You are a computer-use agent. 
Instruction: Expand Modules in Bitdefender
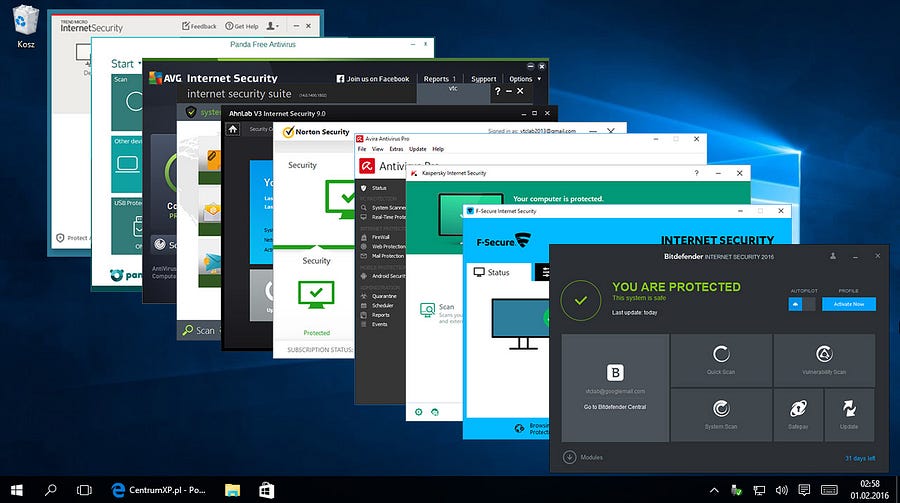tap(583, 457)
